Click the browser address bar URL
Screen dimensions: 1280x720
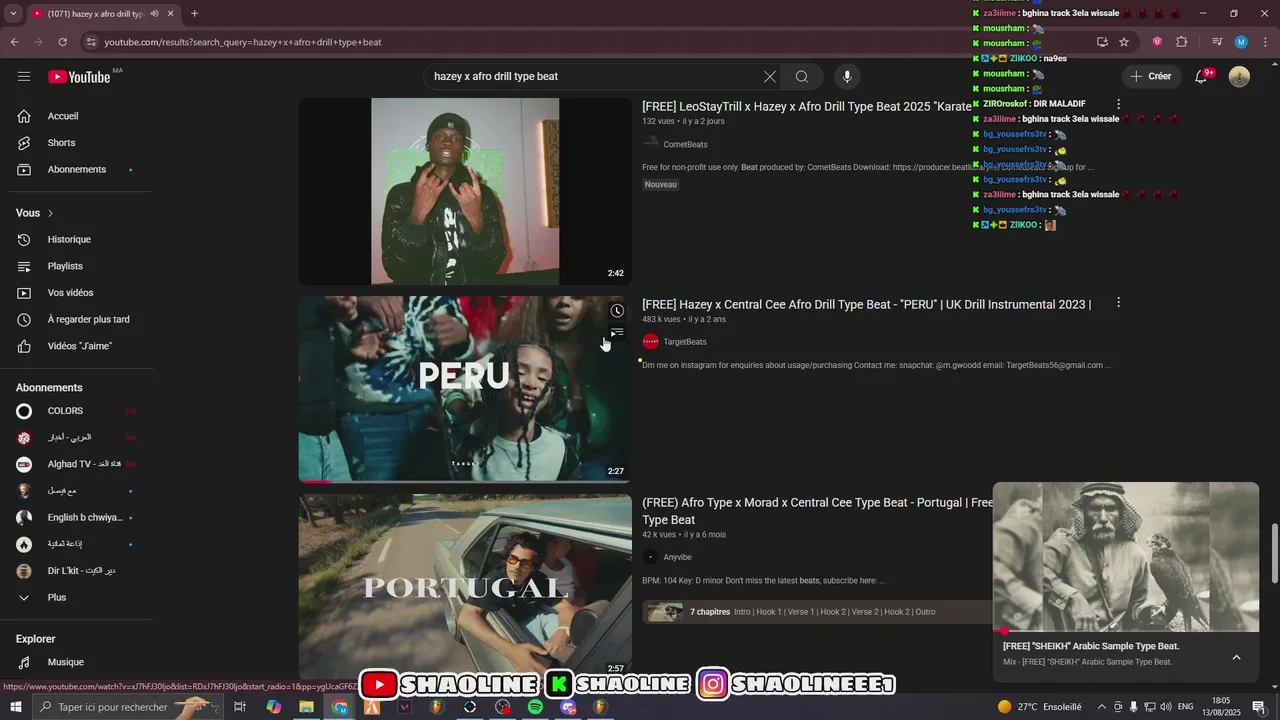click(243, 42)
